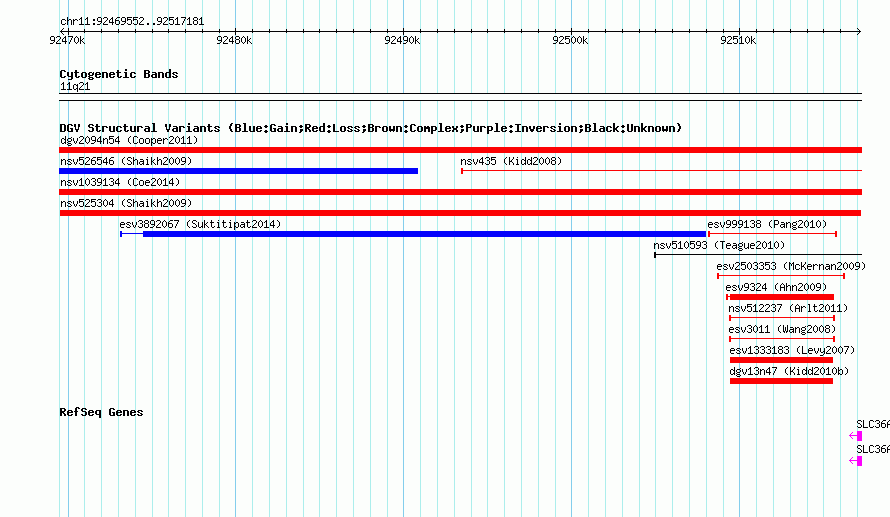Click the 11q21 cytogenetic band bar
The width and height of the screenshot is (890, 517).
pos(460,97)
